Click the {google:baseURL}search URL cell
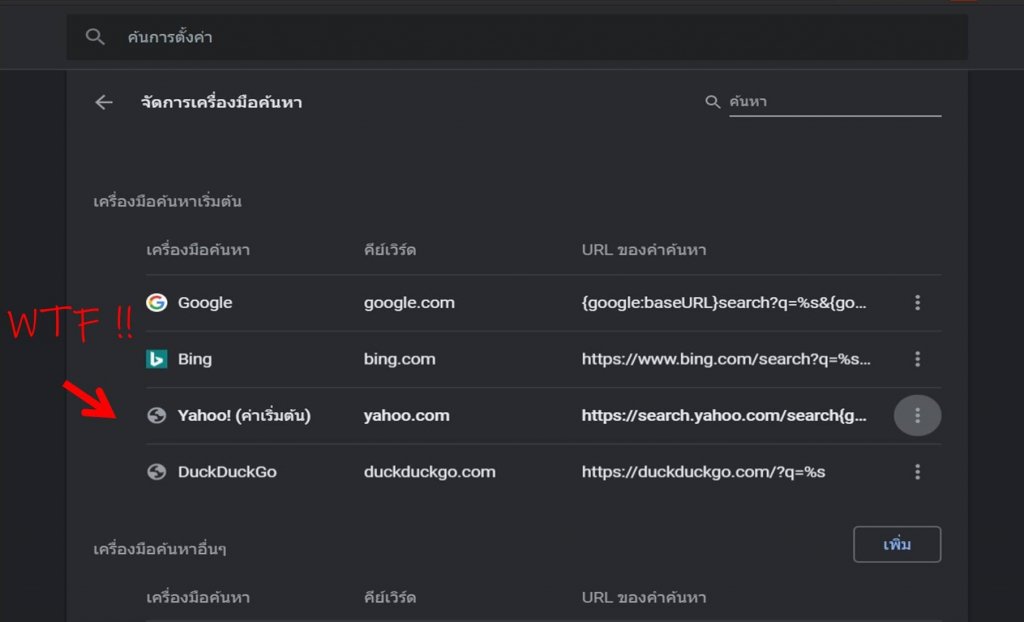 pyautogui.click(x=724, y=303)
